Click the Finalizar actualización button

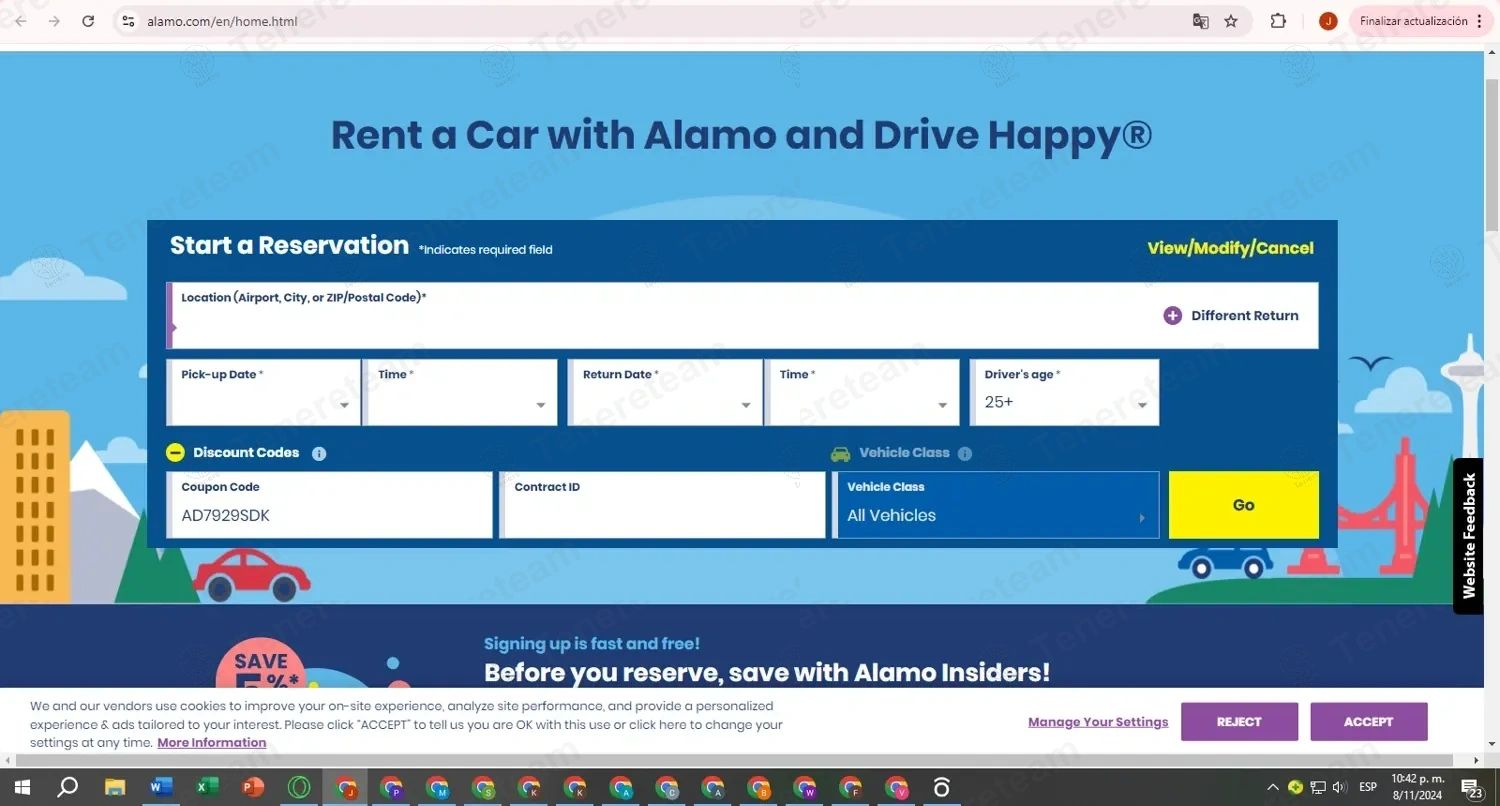click(x=1421, y=21)
